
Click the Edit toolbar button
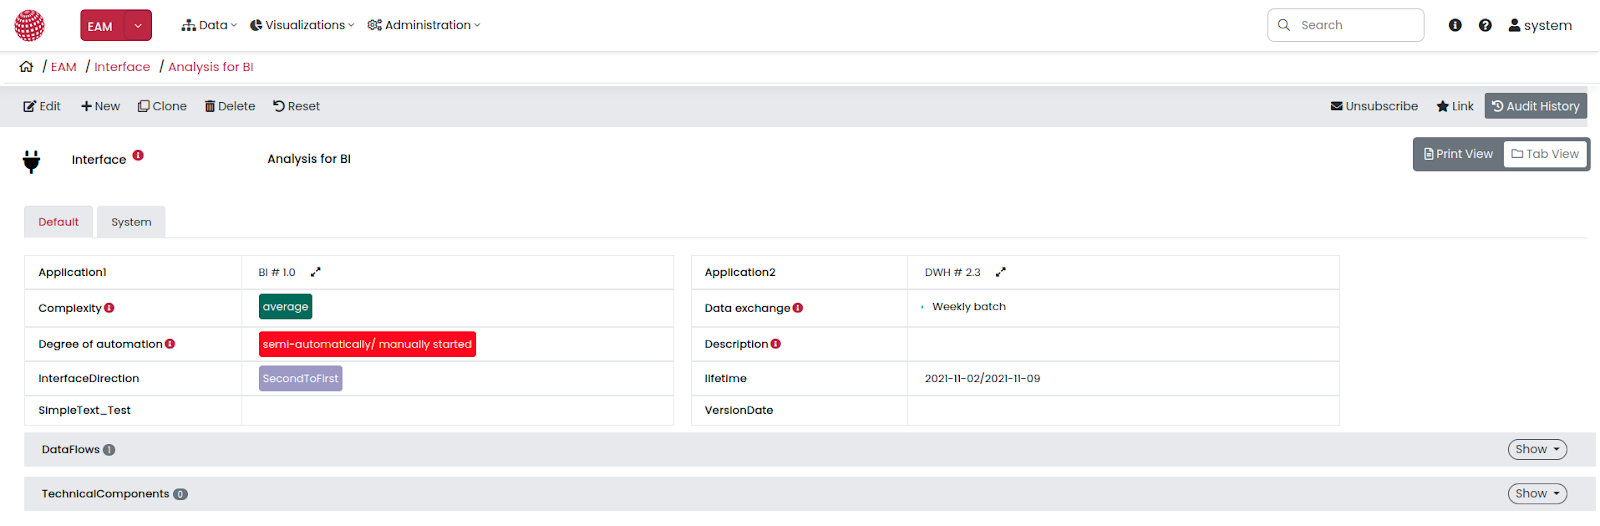coord(42,106)
